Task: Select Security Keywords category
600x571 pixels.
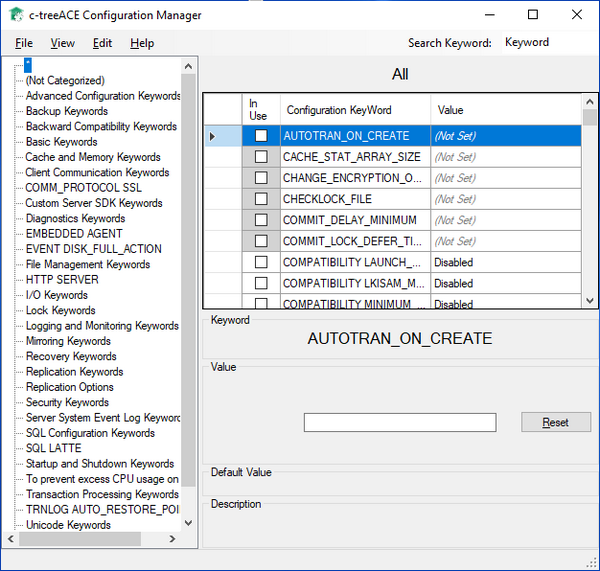Action: (x=67, y=402)
